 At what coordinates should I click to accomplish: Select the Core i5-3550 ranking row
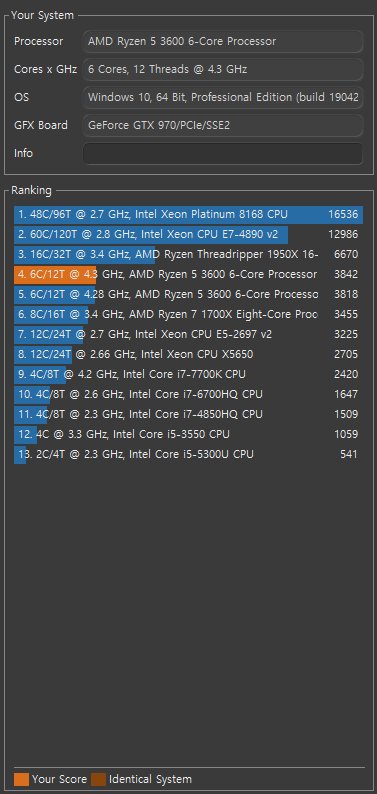(188, 434)
